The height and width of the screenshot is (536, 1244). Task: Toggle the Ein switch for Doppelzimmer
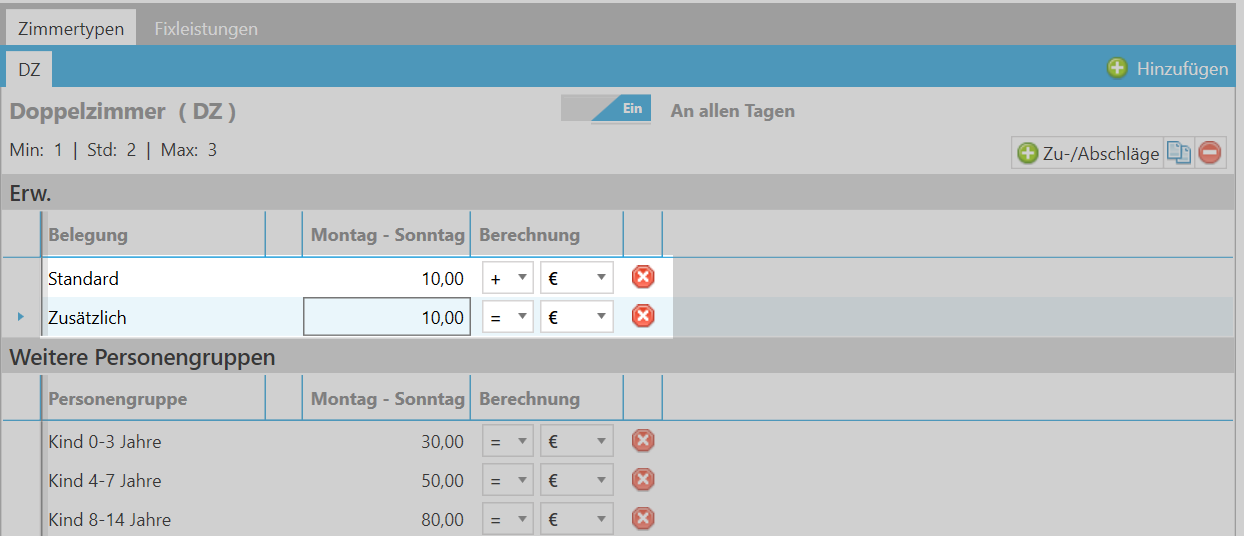[606, 109]
